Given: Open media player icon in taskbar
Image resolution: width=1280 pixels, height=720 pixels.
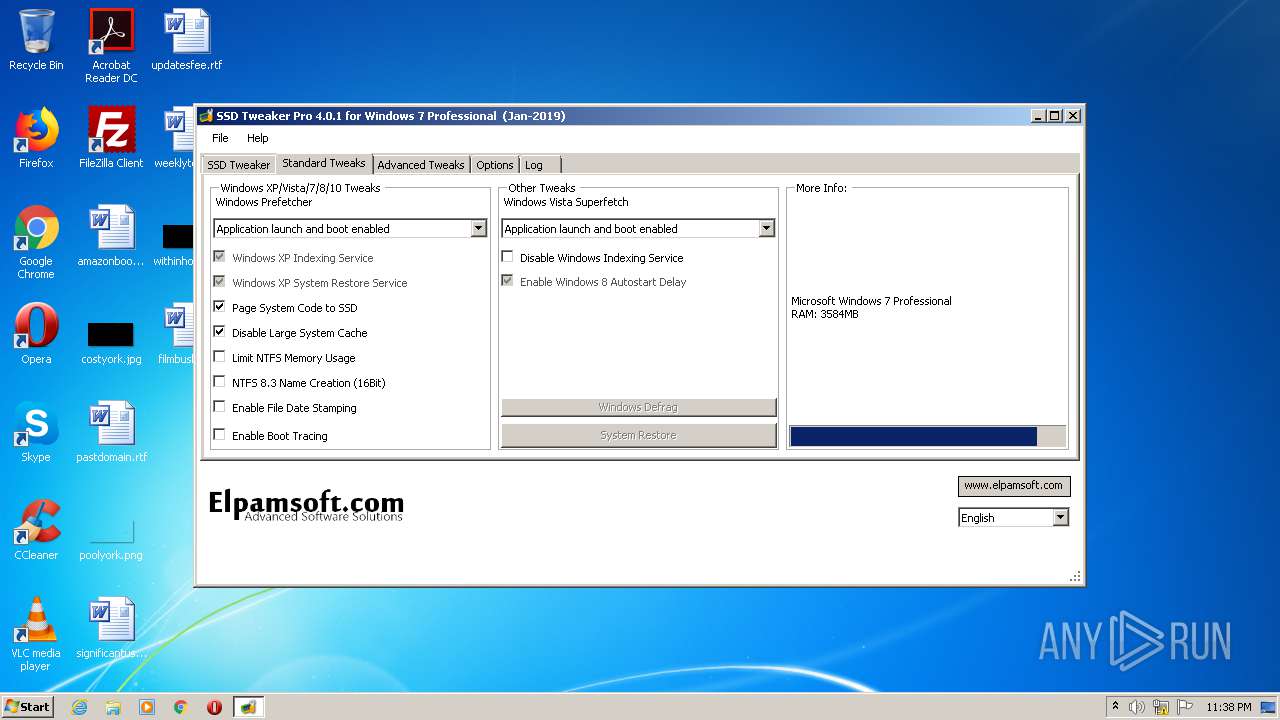Looking at the screenshot, I should (147, 707).
